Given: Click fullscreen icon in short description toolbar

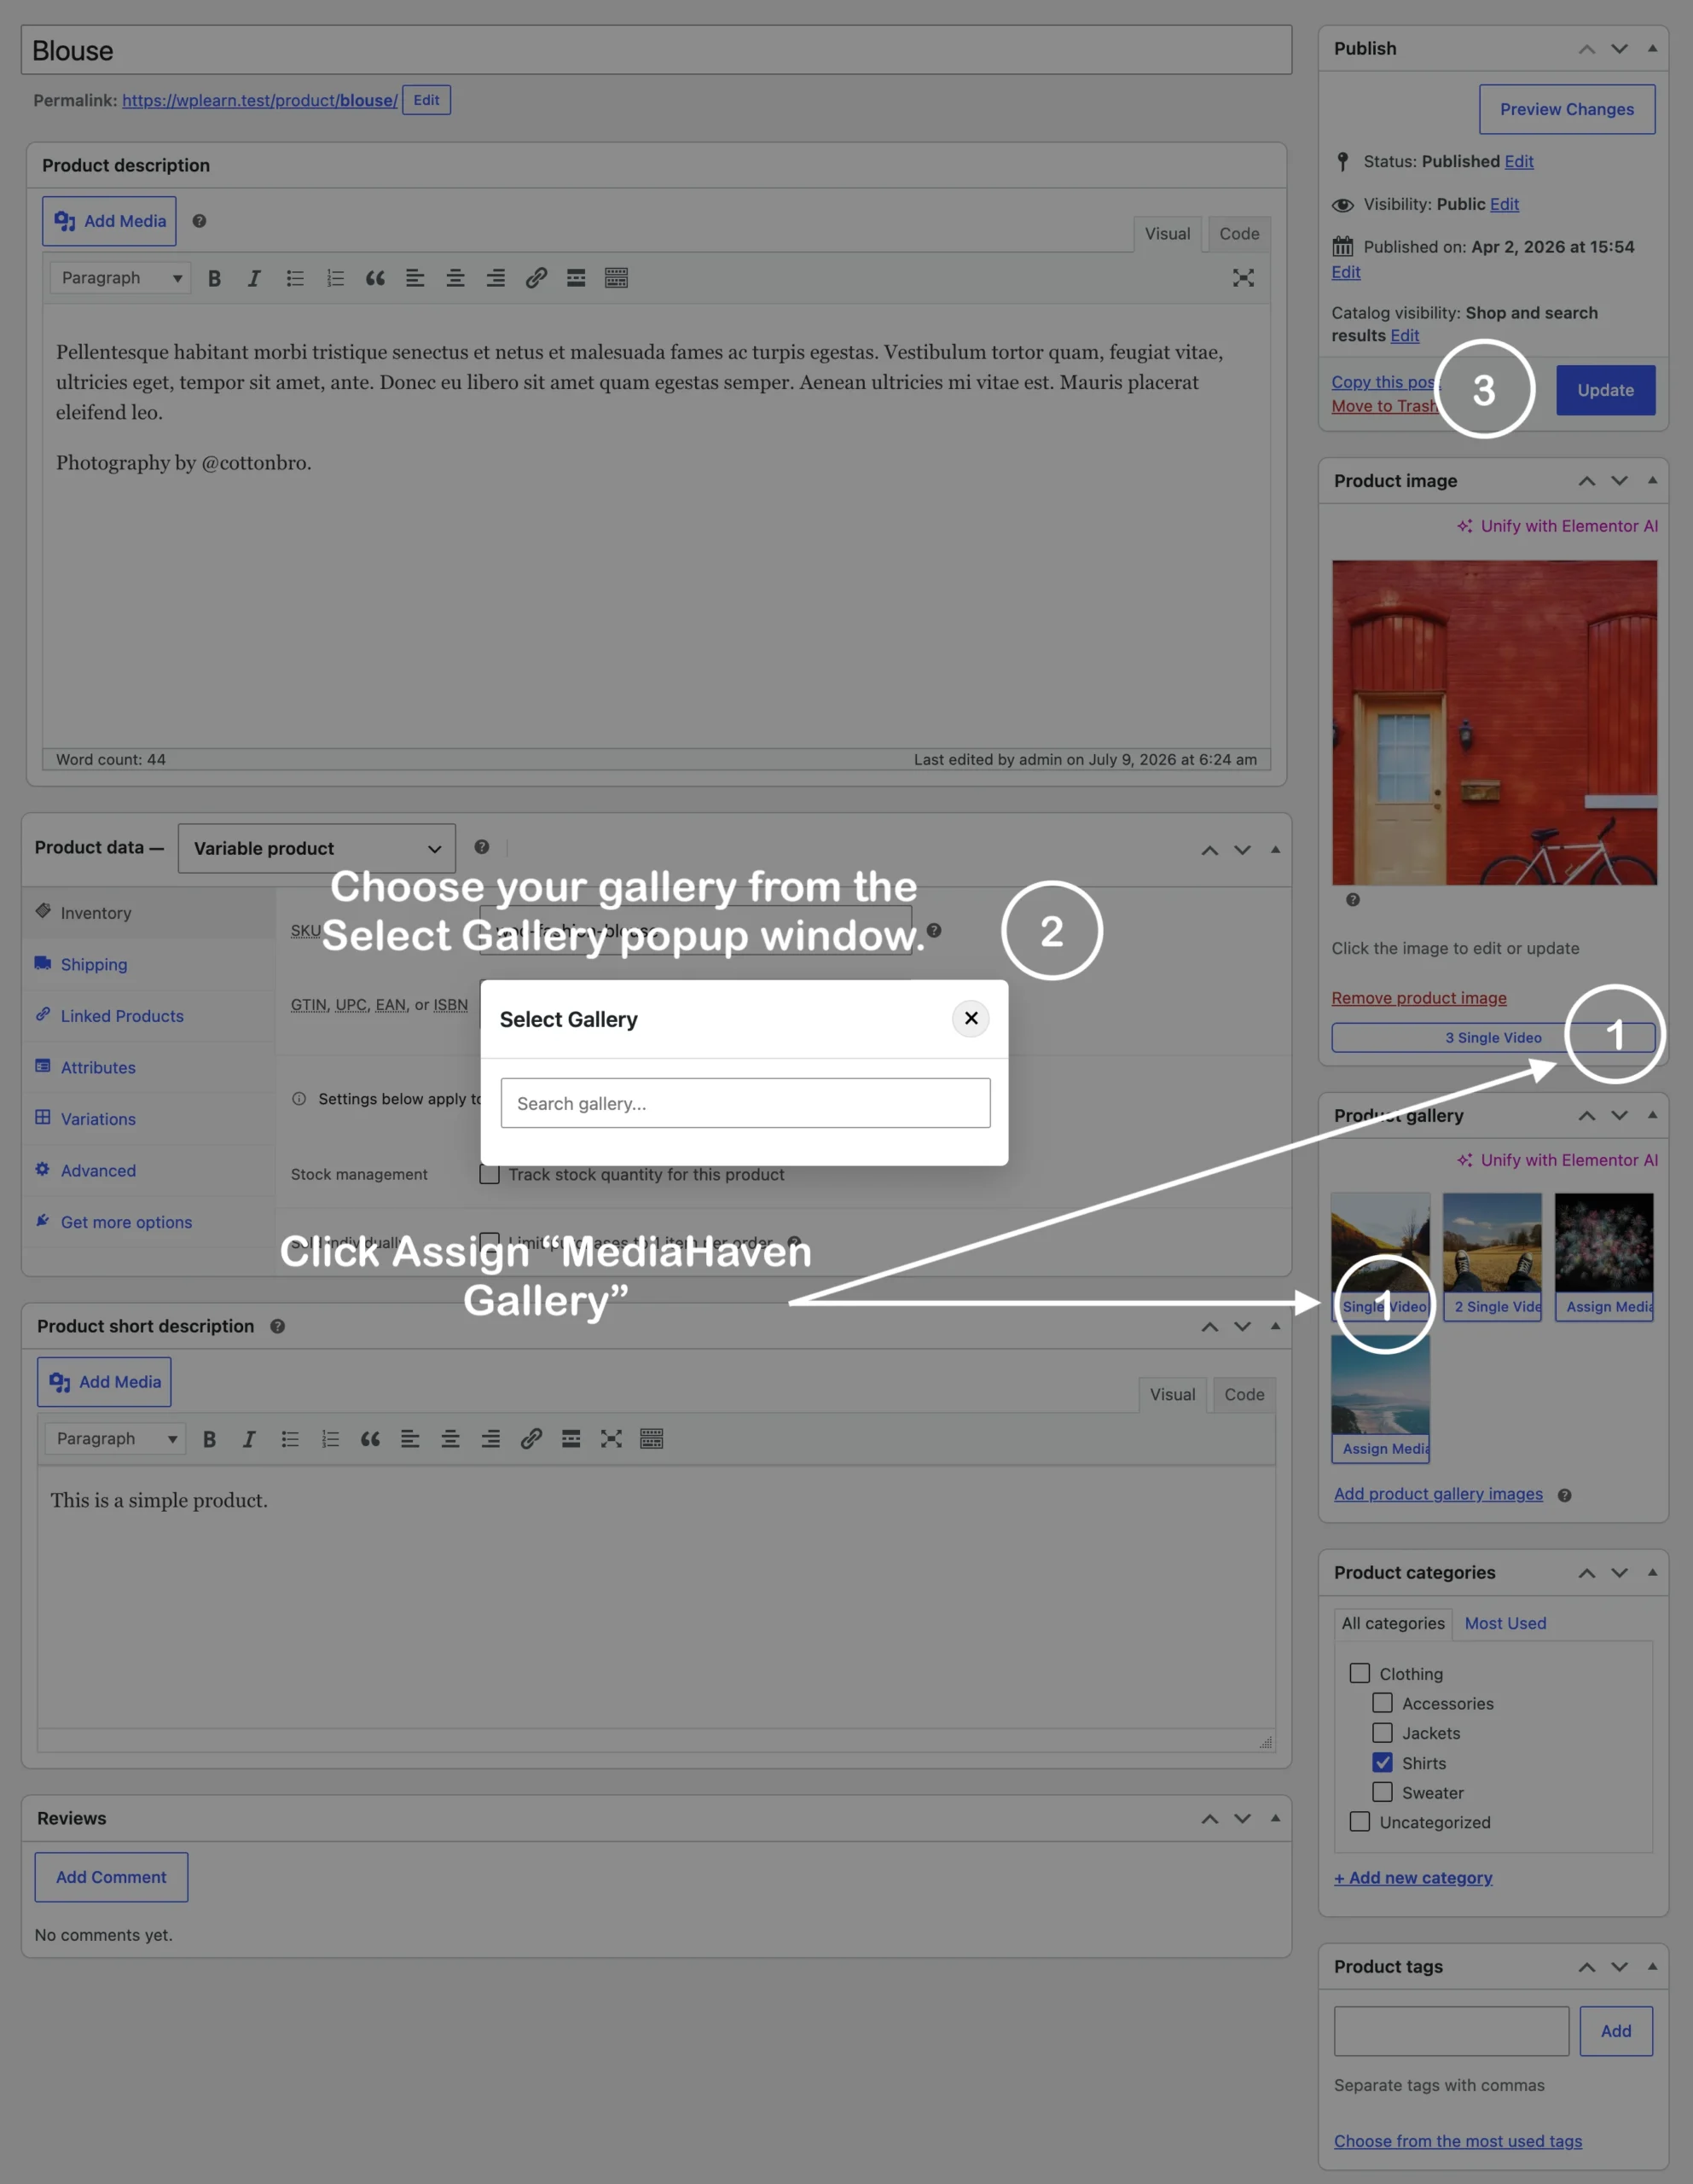Looking at the screenshot, I should click(611, 1439).
